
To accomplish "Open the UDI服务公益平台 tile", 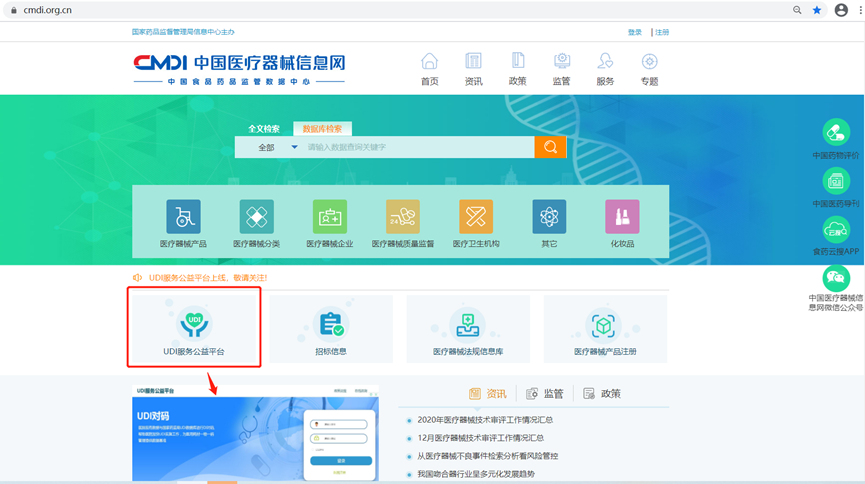I will [194, 328].
